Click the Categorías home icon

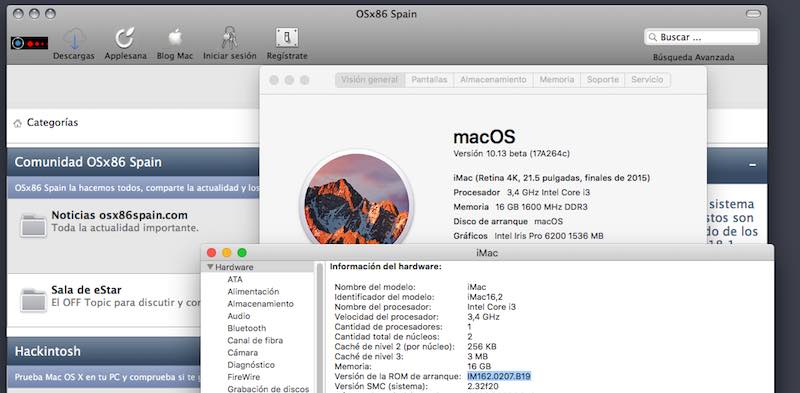click(18, 124)
